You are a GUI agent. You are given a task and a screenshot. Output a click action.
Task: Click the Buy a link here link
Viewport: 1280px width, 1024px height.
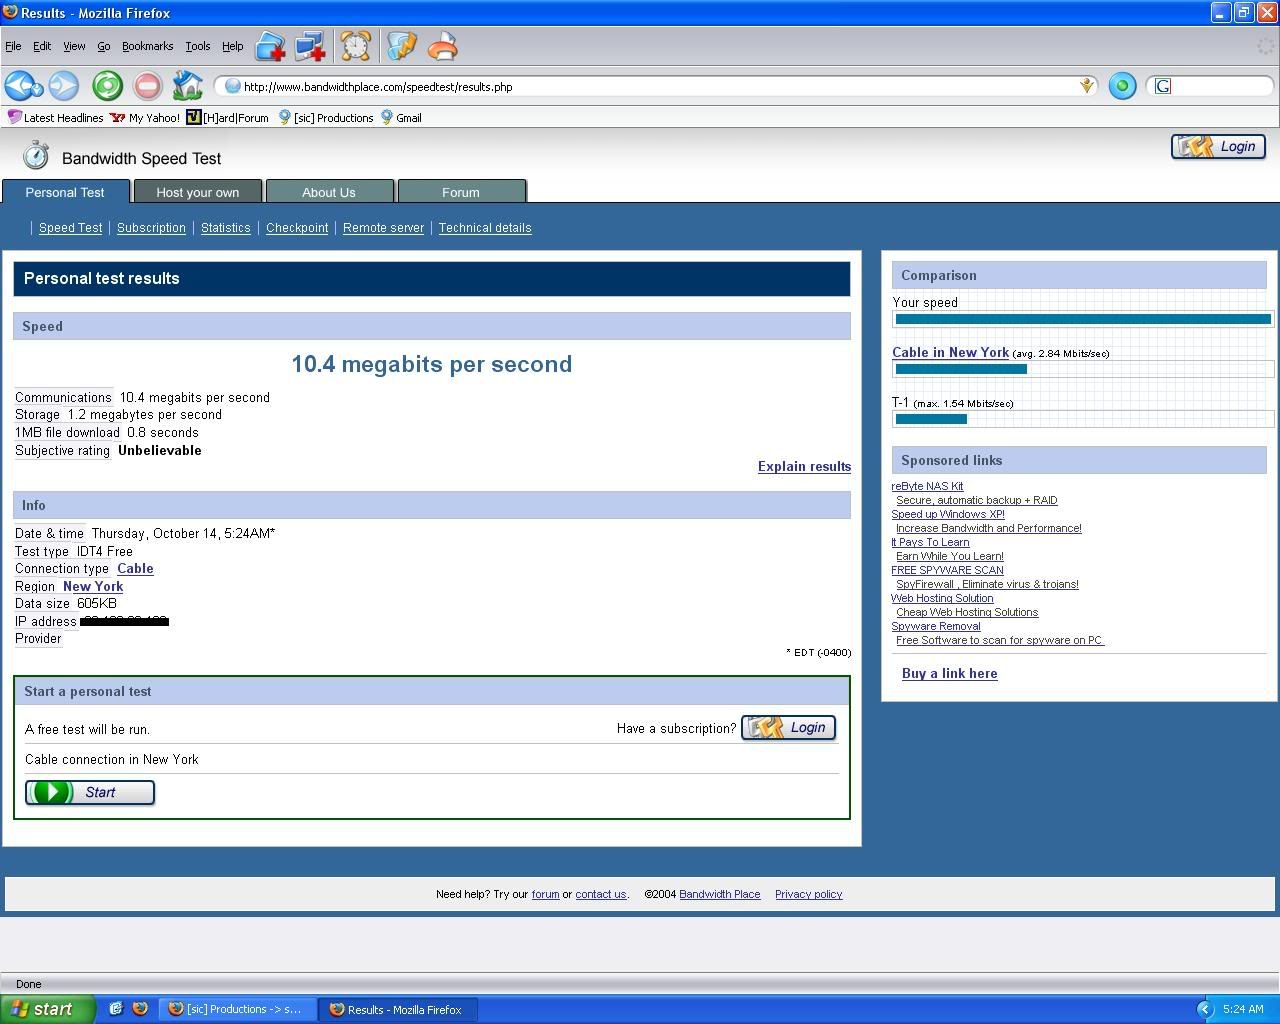949,674
